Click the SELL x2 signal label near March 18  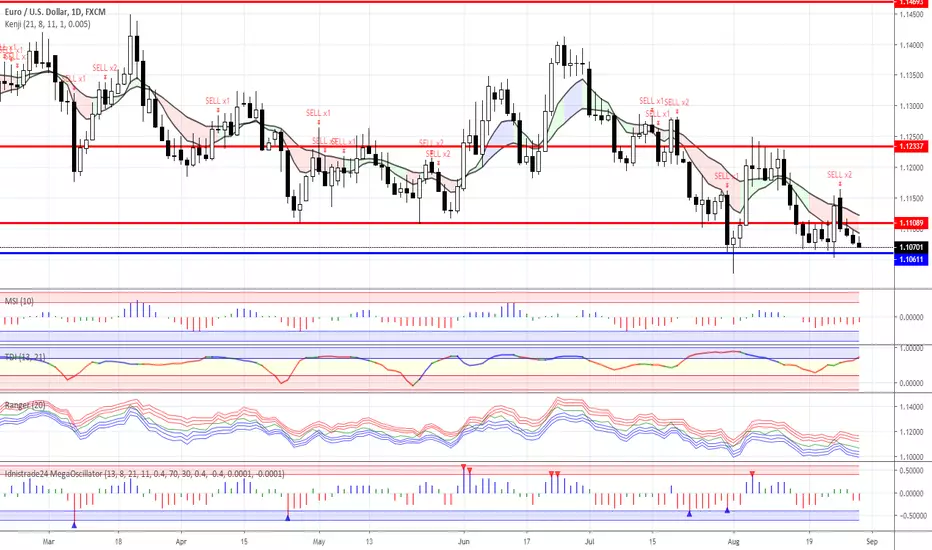coord(105,68)
